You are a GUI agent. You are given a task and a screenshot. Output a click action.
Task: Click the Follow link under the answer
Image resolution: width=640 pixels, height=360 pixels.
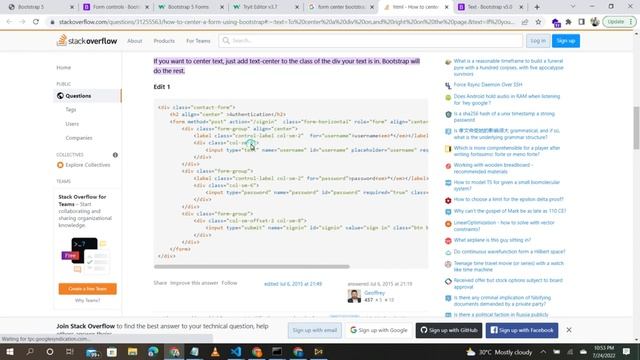[x=229, y=283]
